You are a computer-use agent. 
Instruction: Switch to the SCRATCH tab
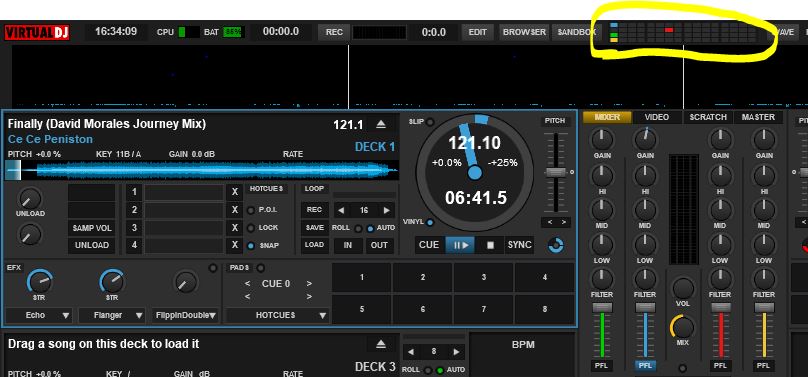708,117
